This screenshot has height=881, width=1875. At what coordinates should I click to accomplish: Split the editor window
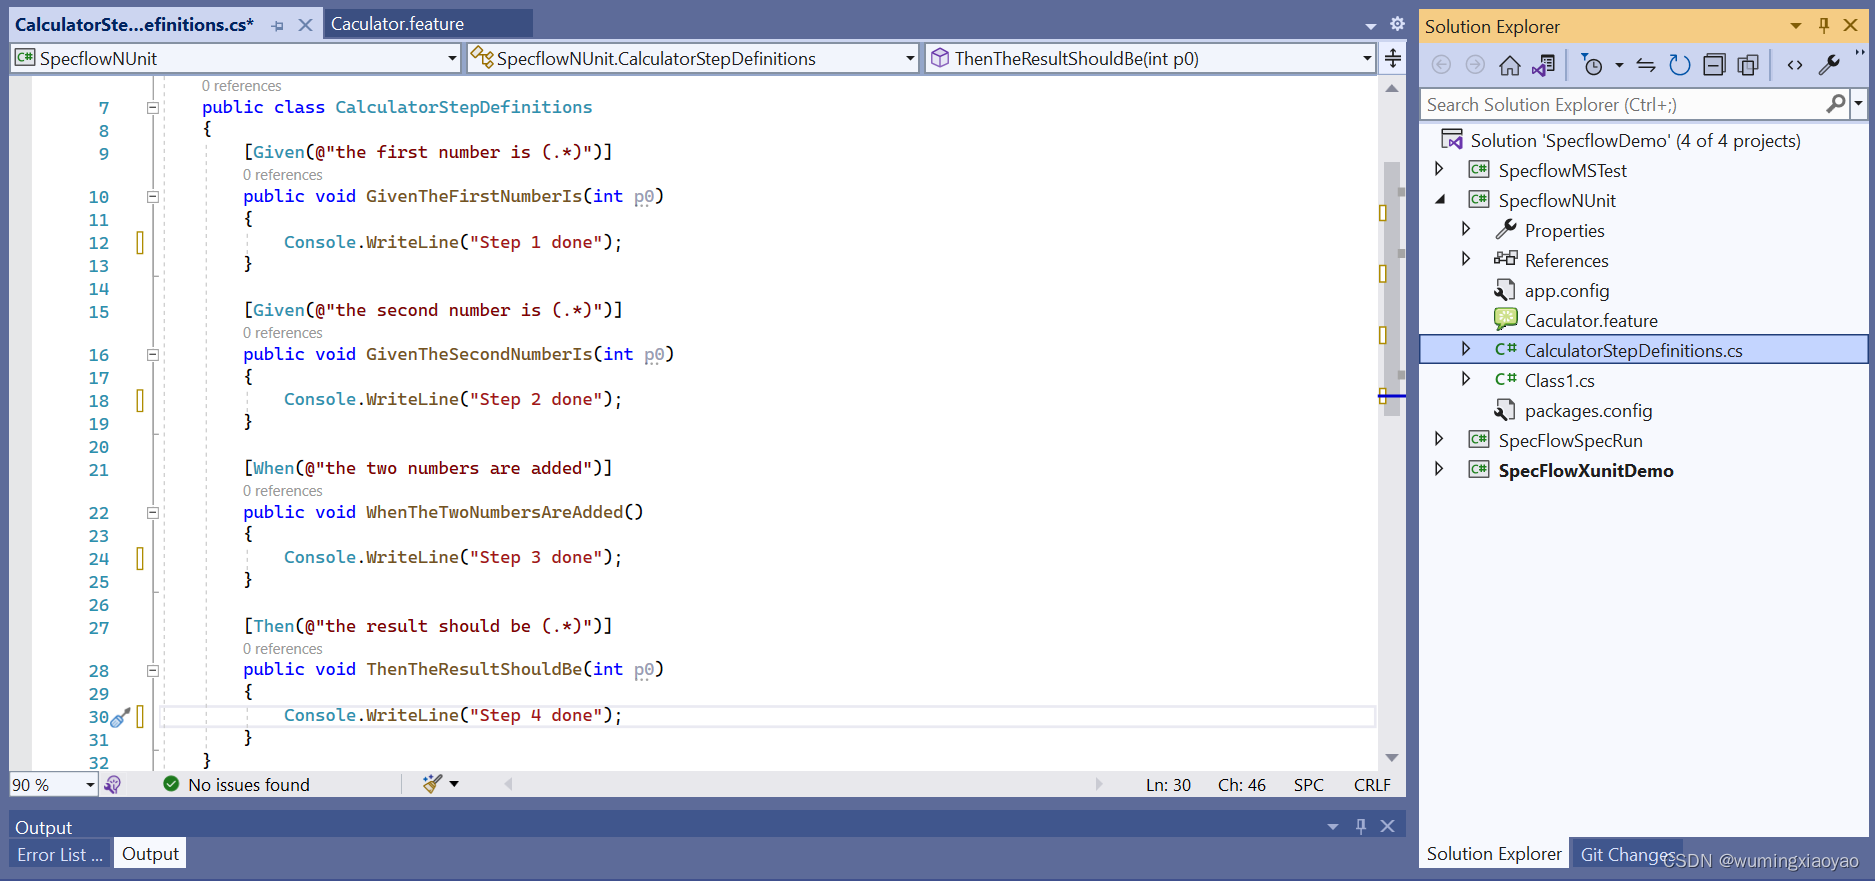click(x=1392, y=58)
